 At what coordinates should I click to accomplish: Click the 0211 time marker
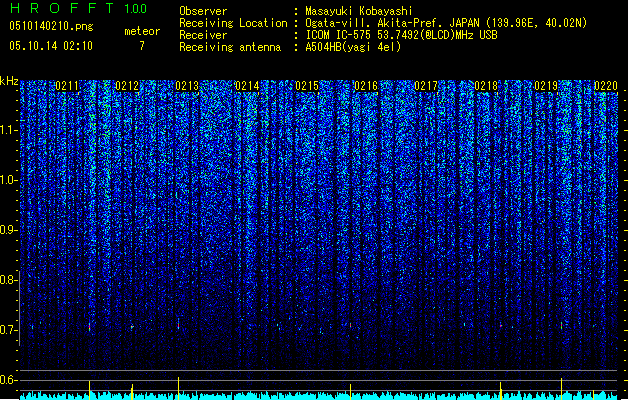67,86
